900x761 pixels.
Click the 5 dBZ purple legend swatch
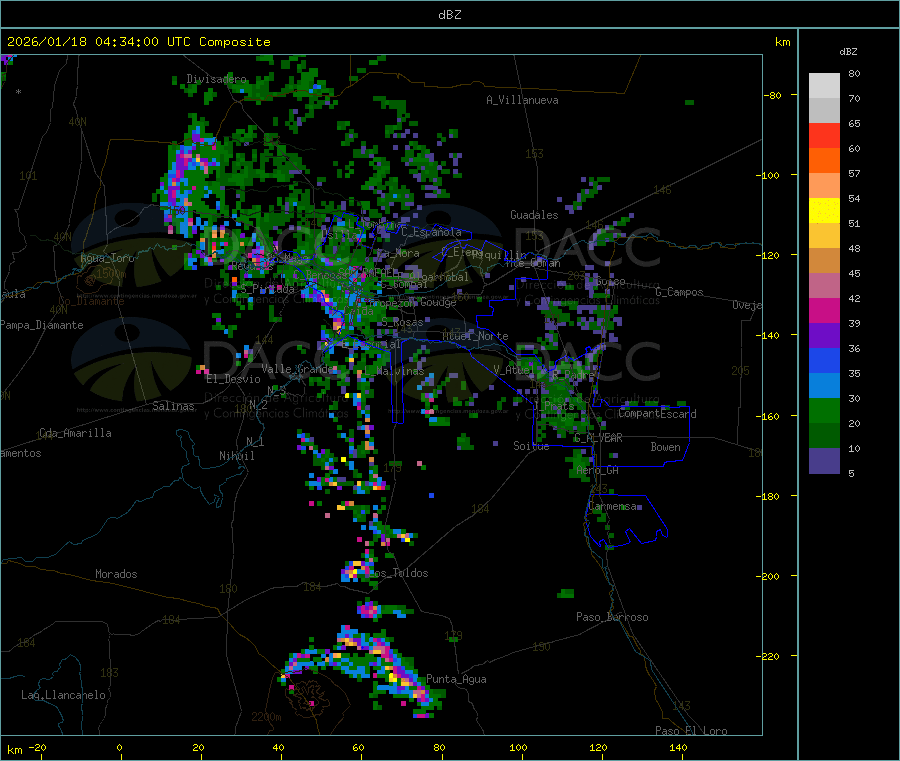(x=824, y=461)
